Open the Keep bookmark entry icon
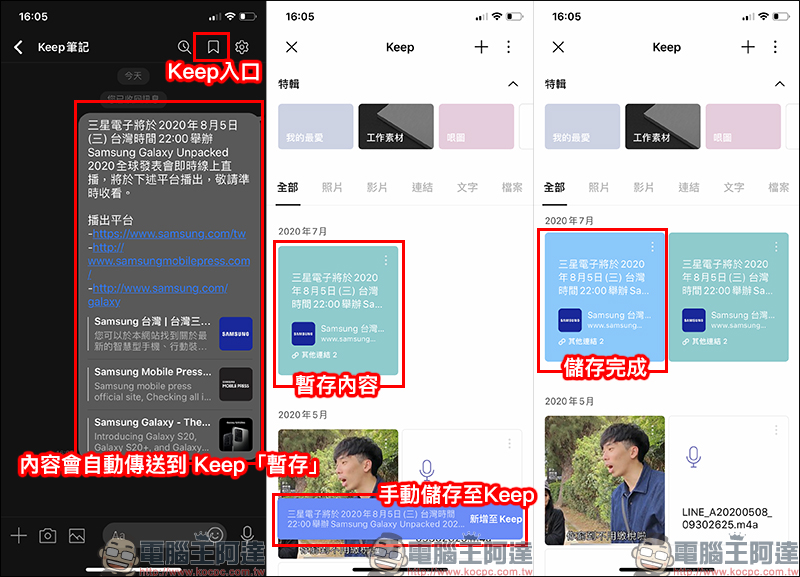The image size is (800, 577). click(x=213, y=47)
